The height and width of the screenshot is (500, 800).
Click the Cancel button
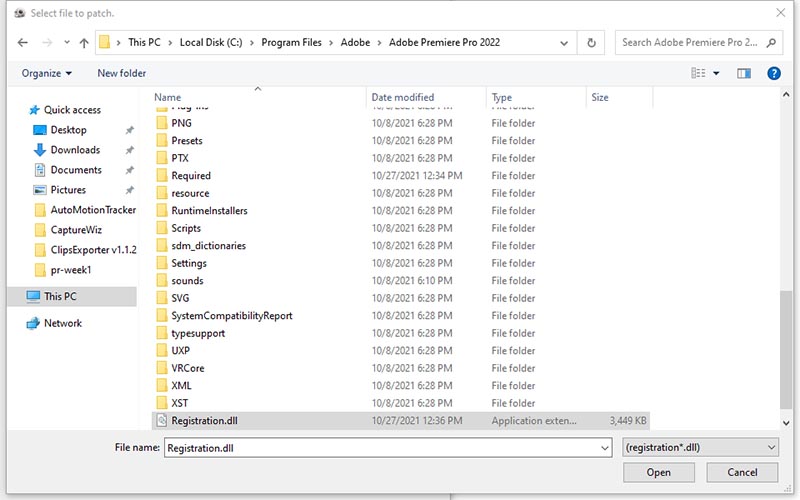(x=742, y=472)
